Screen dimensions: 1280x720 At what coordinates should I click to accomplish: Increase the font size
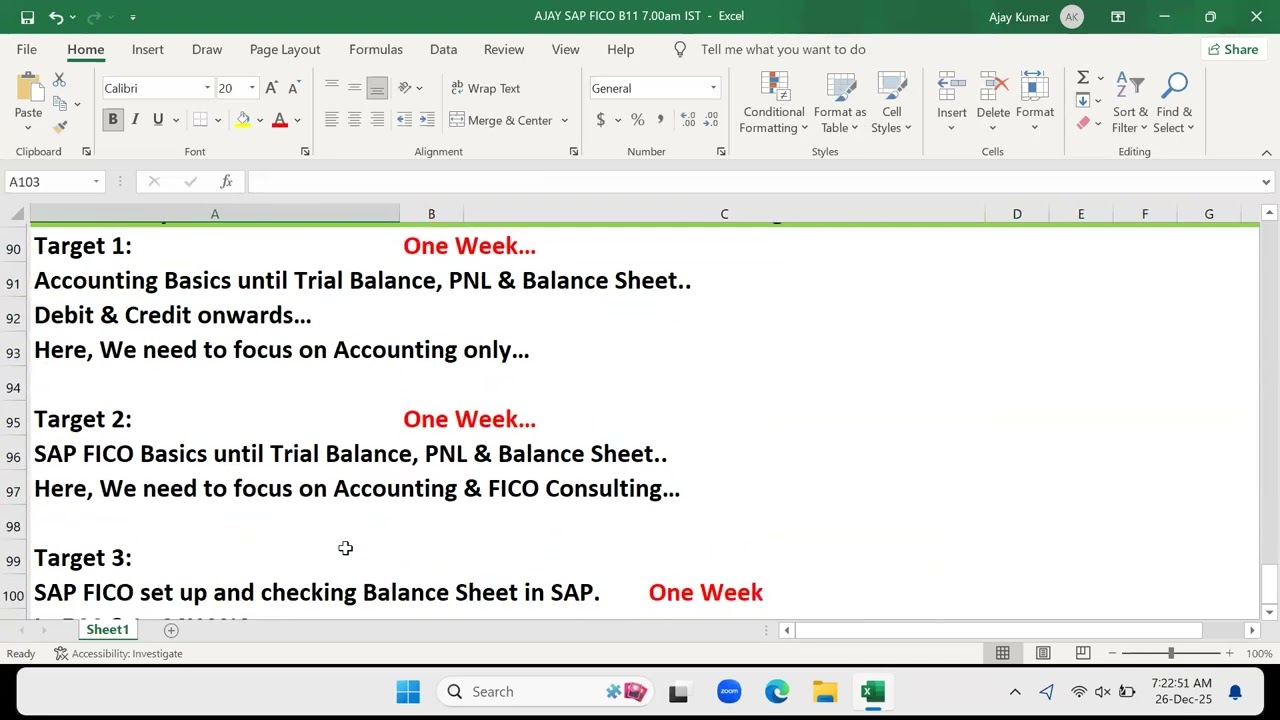[271, 88]
